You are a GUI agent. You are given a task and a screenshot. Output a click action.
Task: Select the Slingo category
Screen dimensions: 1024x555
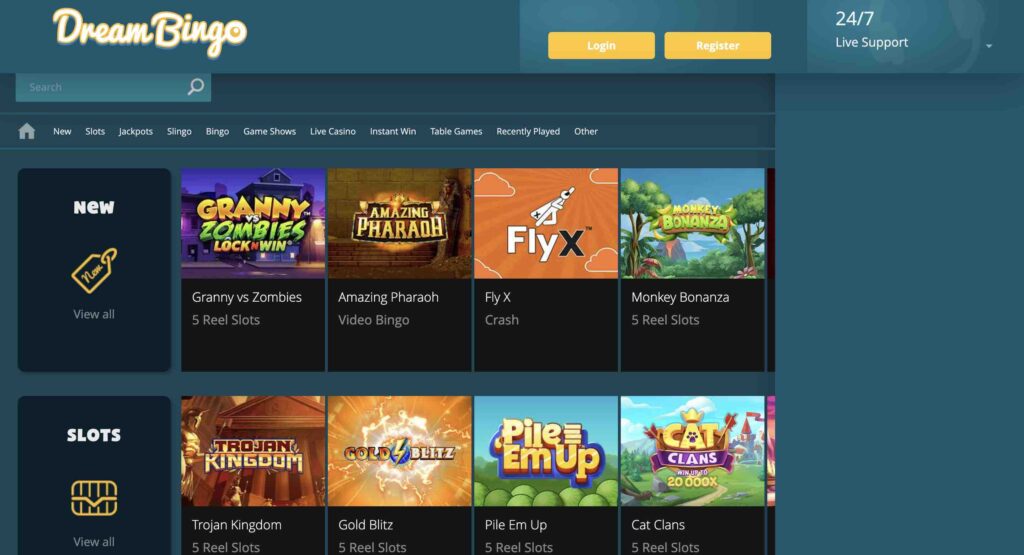pyautogui.click(x=179, y=131)
